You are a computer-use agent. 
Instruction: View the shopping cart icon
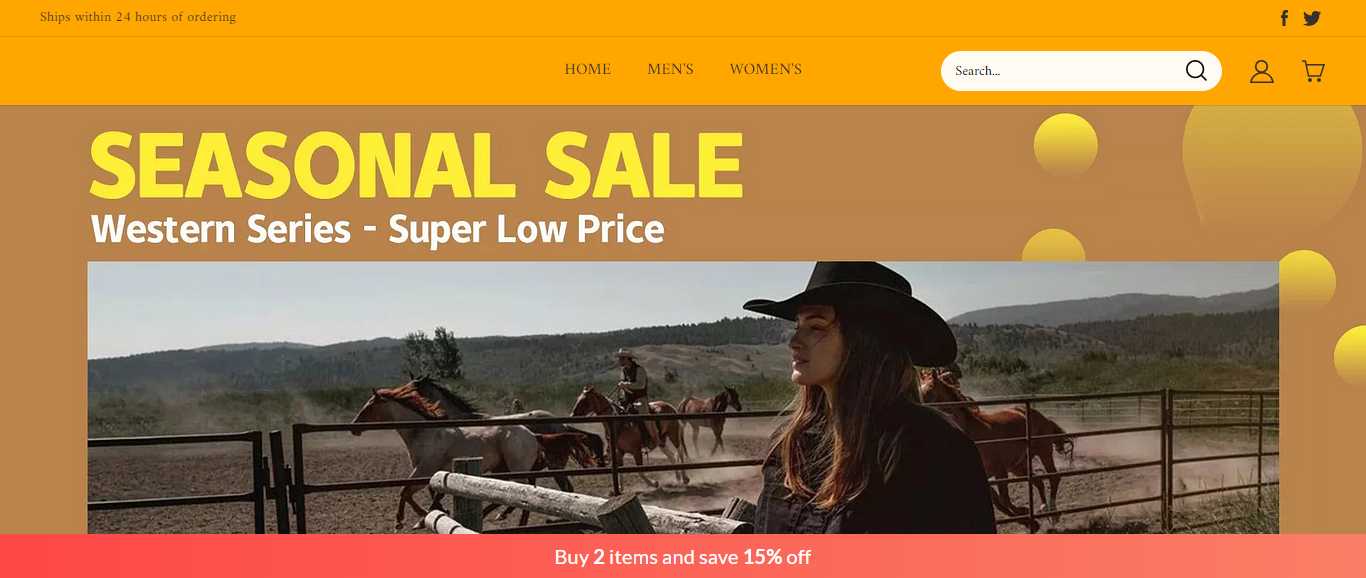[1313, 71]
